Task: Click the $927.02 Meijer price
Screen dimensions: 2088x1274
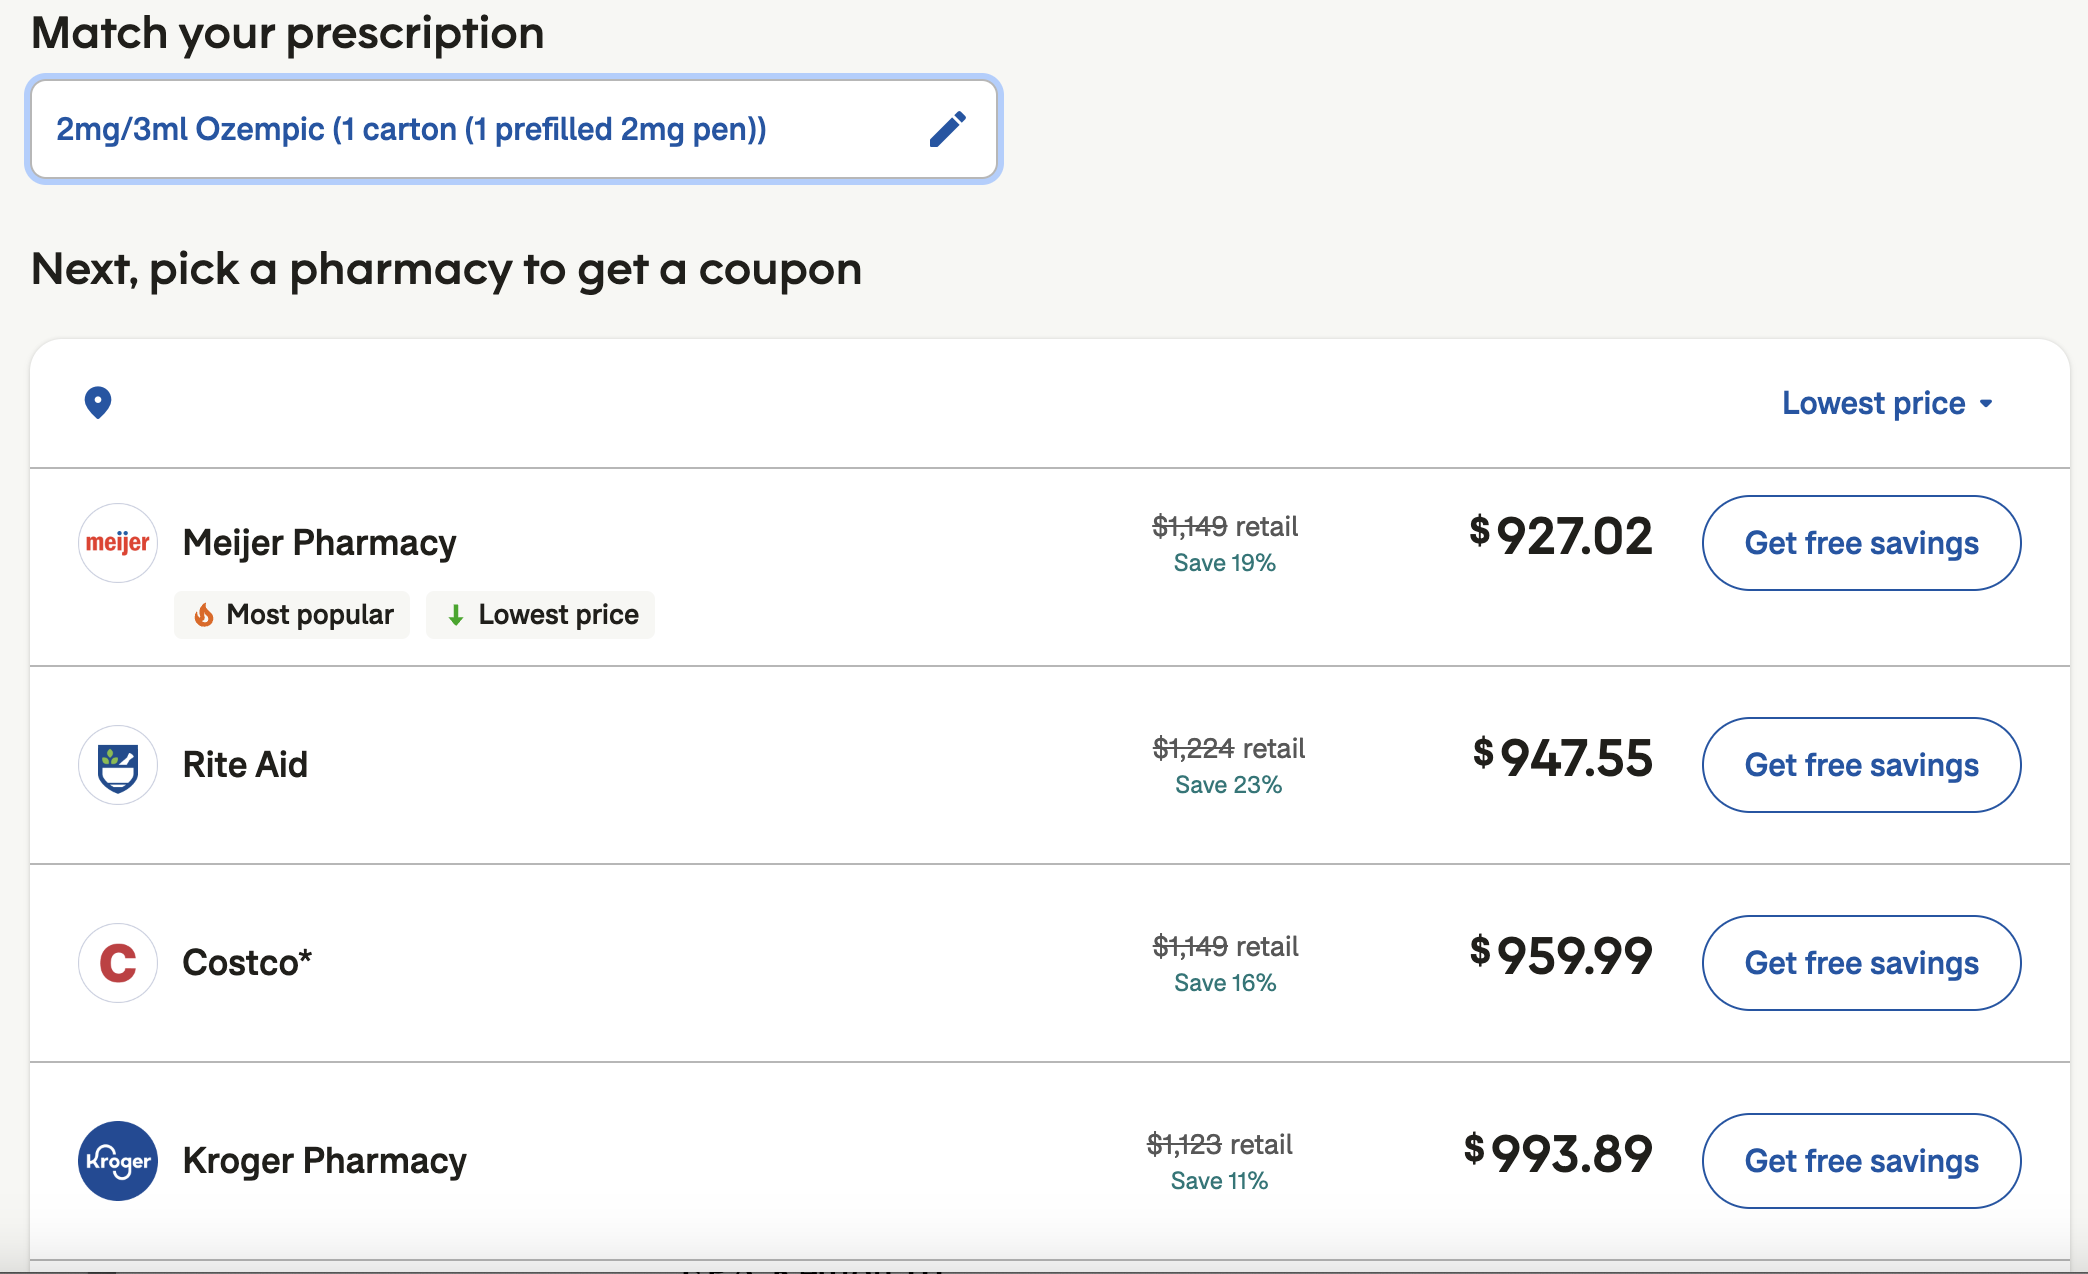Action: click(x=1561, y=537)
